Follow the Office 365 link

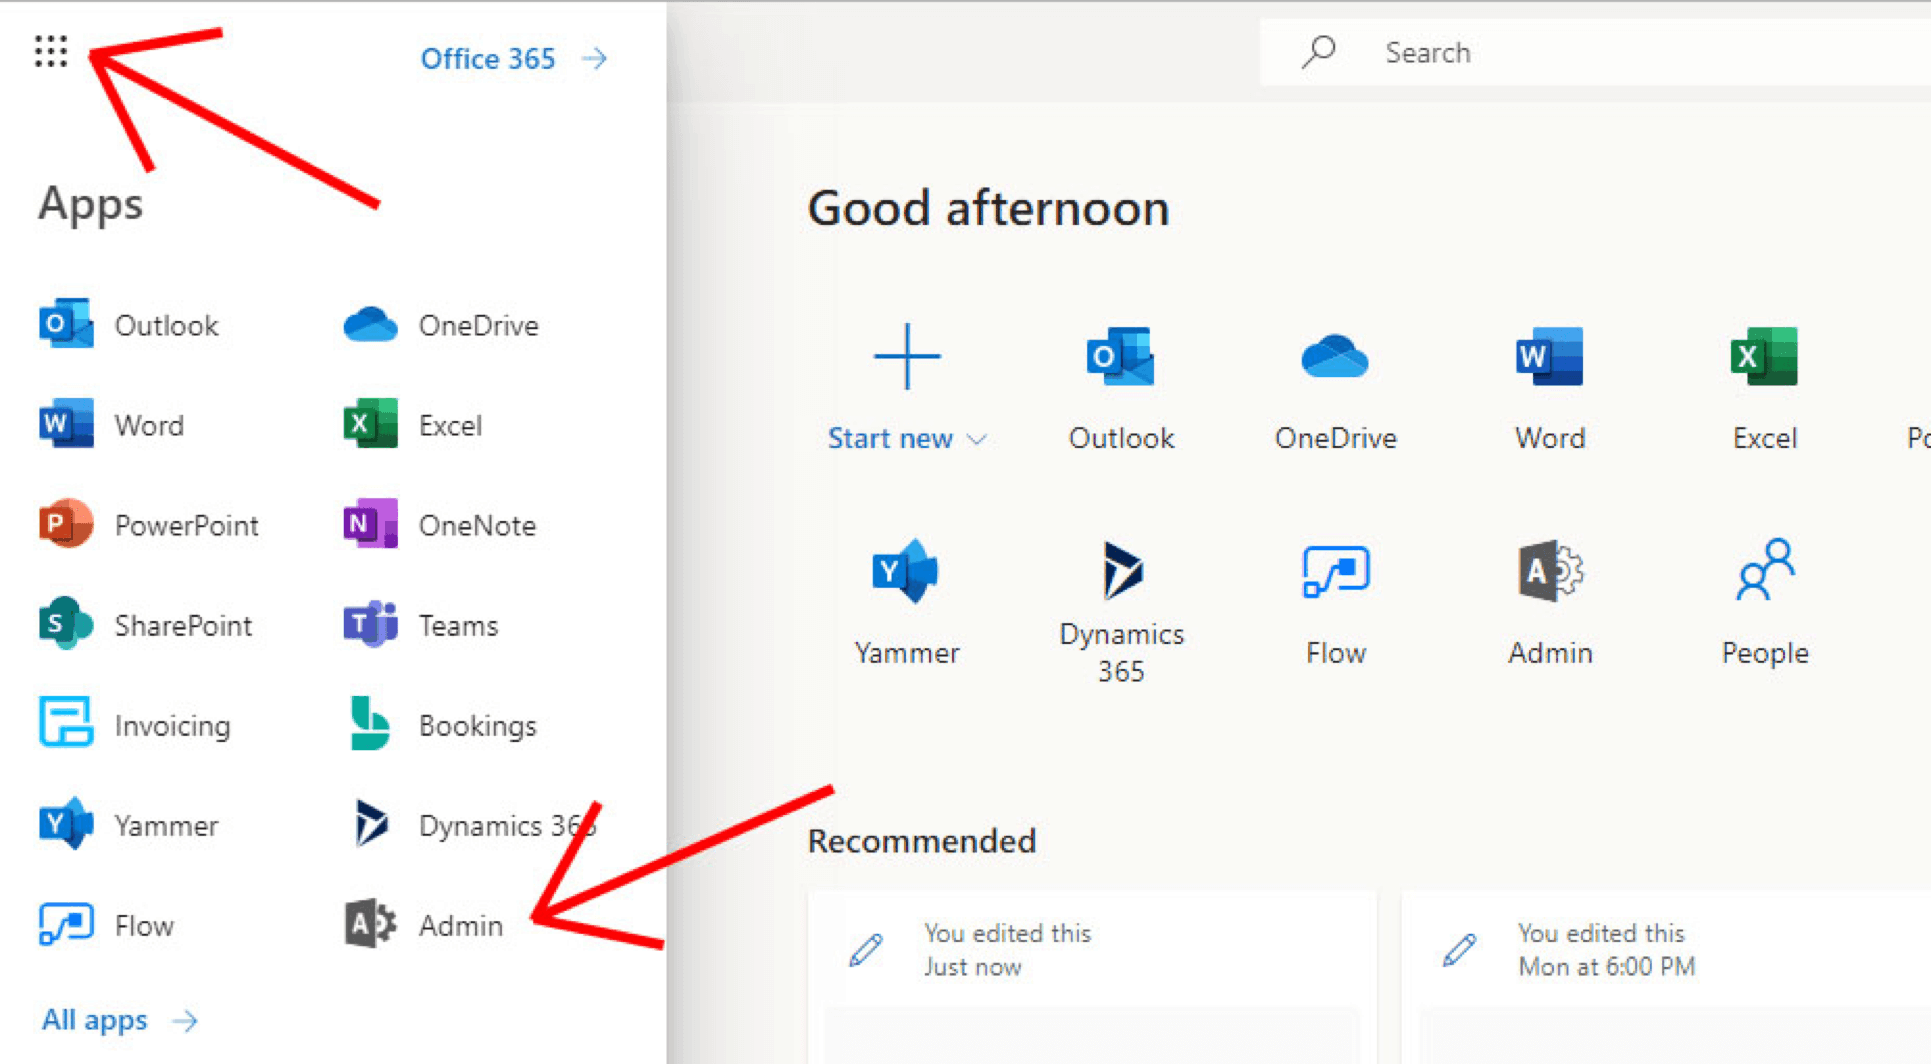tap(513, 59)
